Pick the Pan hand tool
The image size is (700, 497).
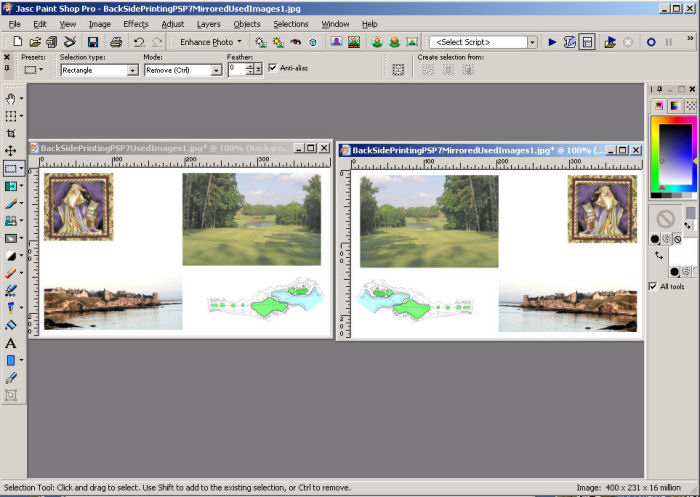[11, 99]
